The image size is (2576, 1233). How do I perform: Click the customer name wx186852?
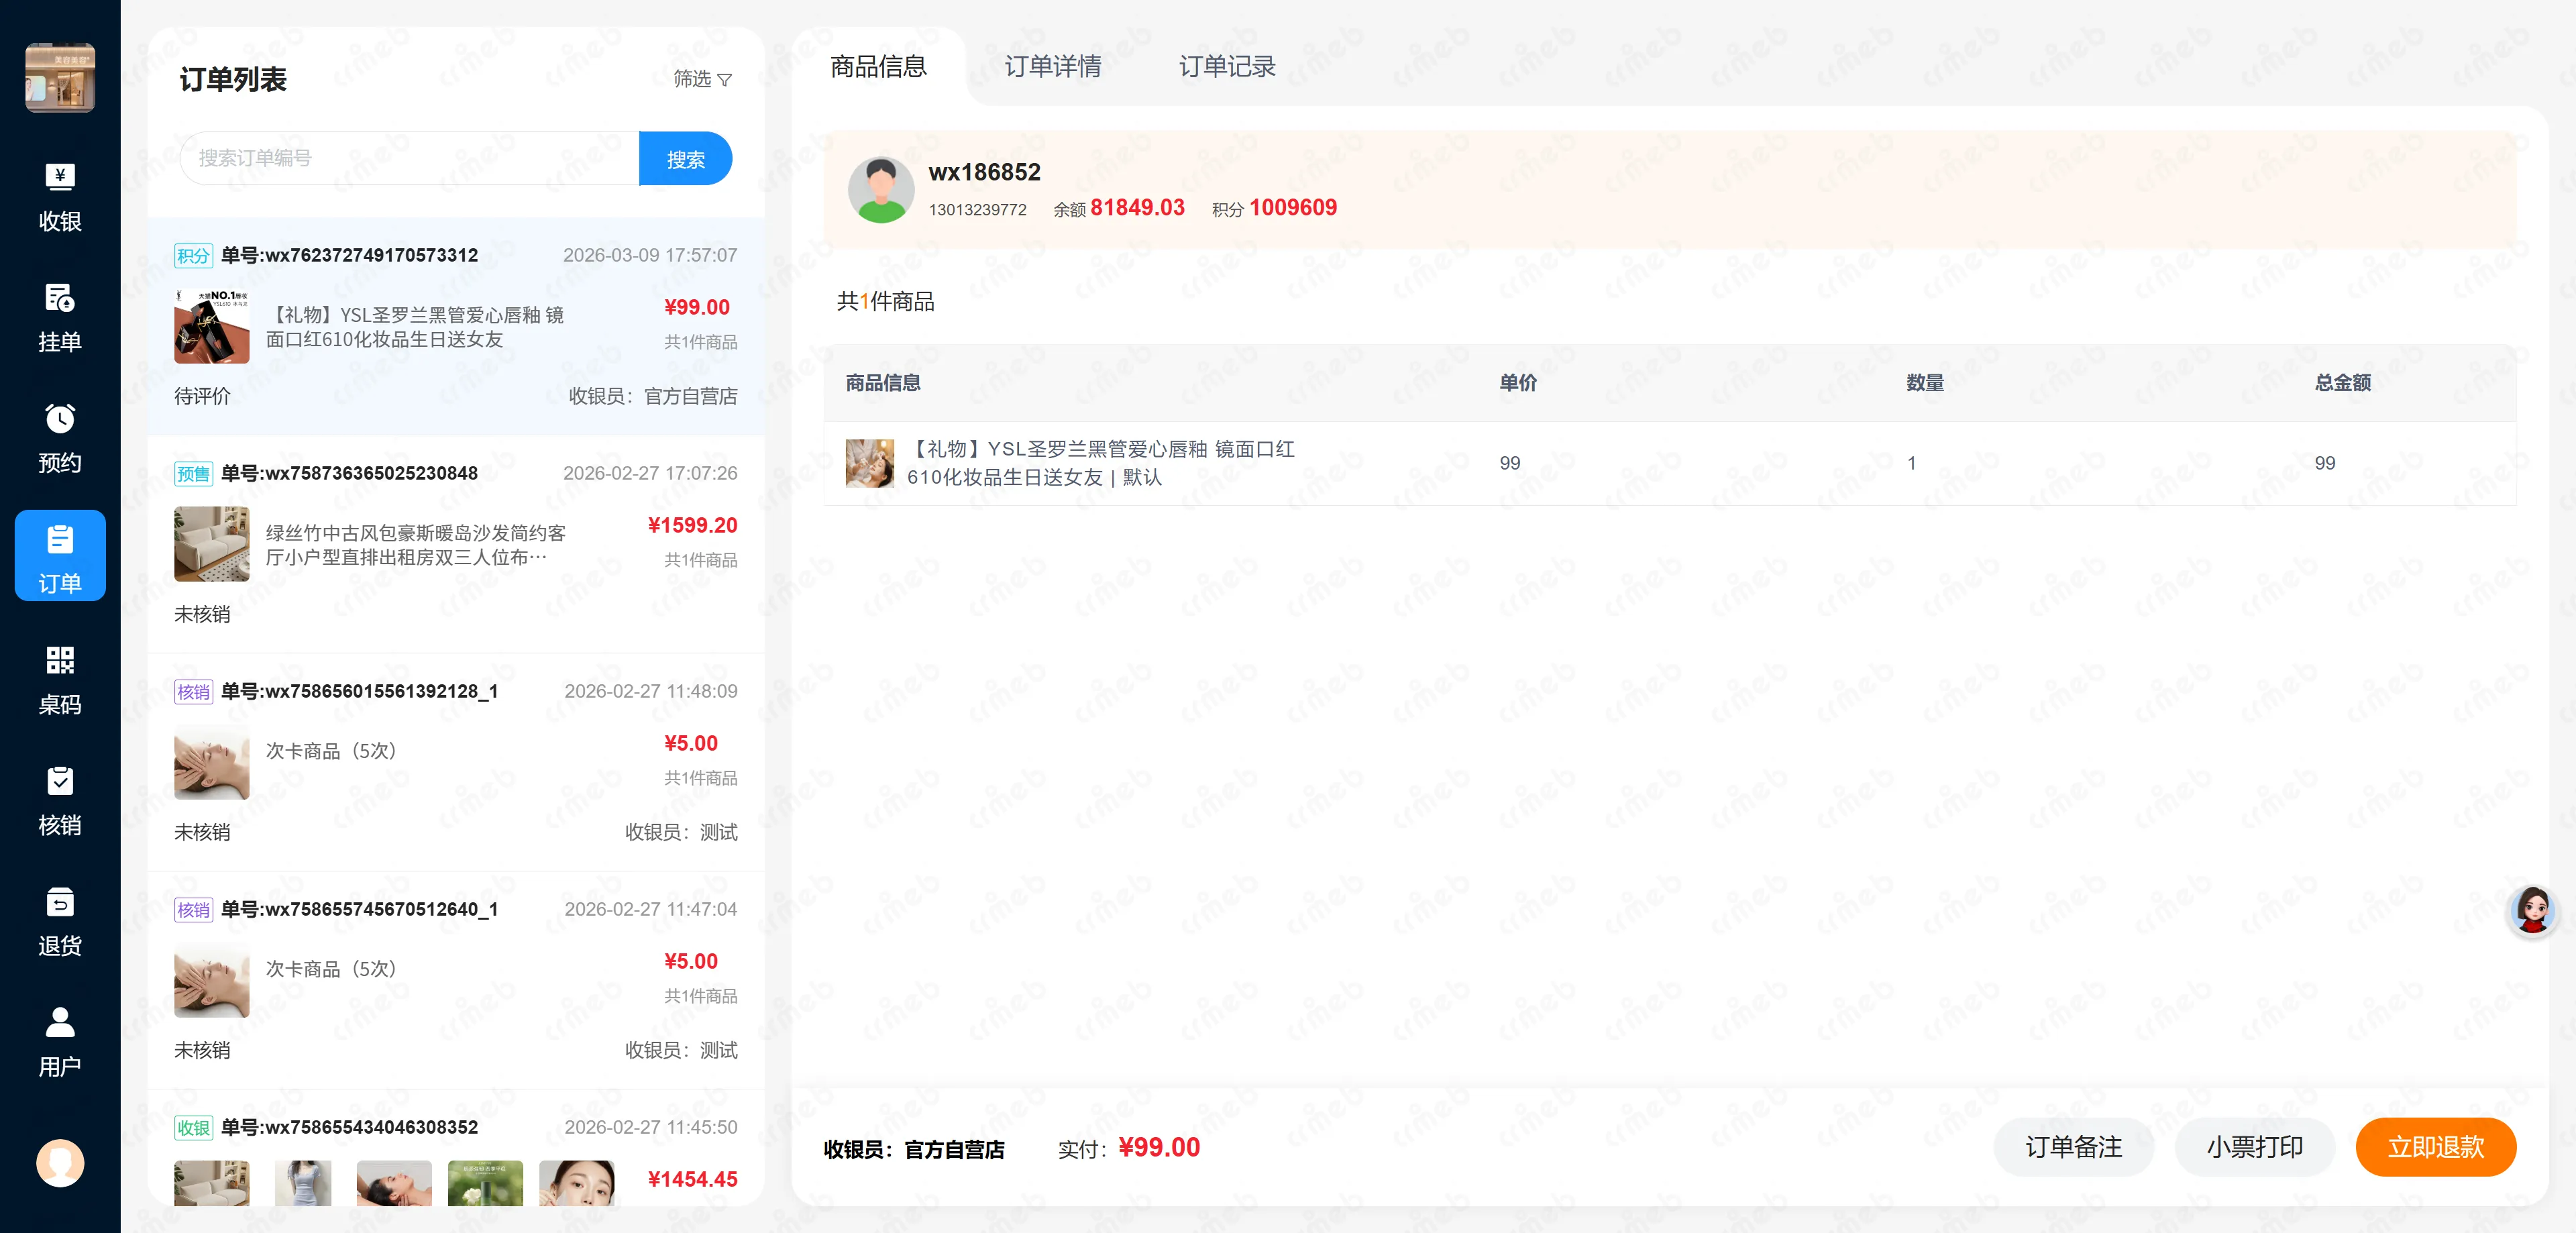point(984,172)
